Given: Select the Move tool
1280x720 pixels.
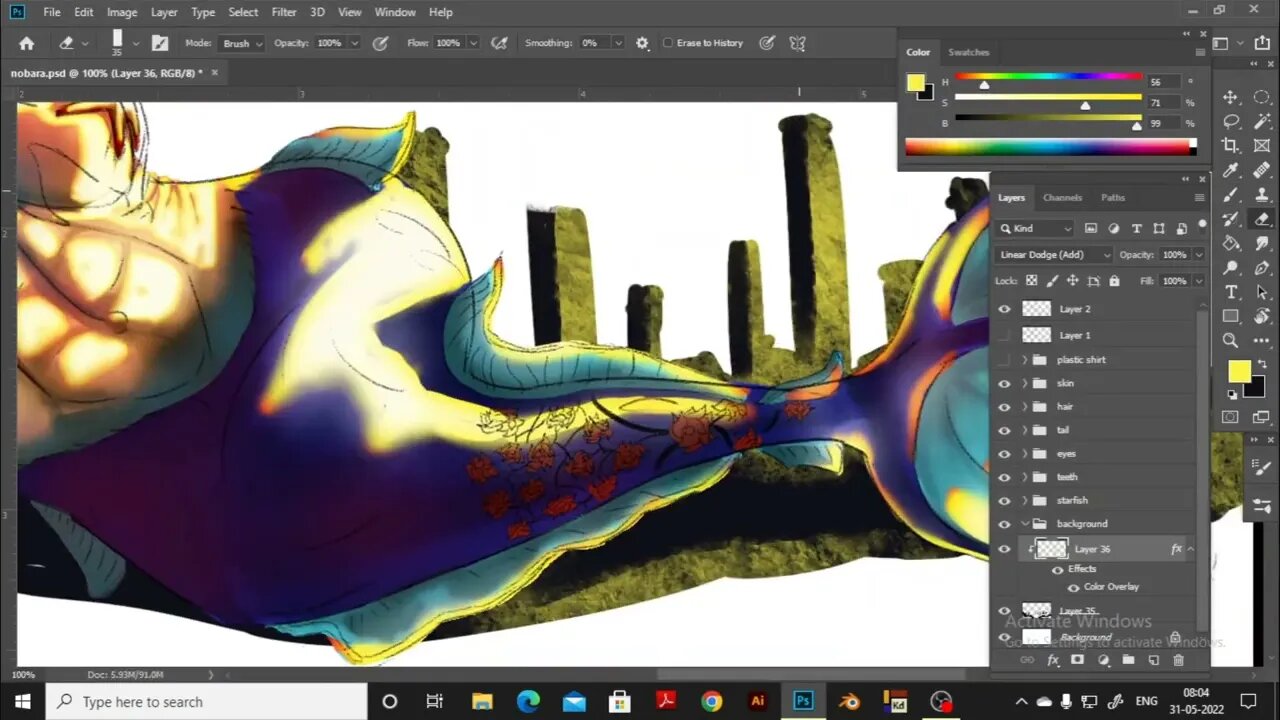Looking at the screenshot, I should [x=1231, y=97].
